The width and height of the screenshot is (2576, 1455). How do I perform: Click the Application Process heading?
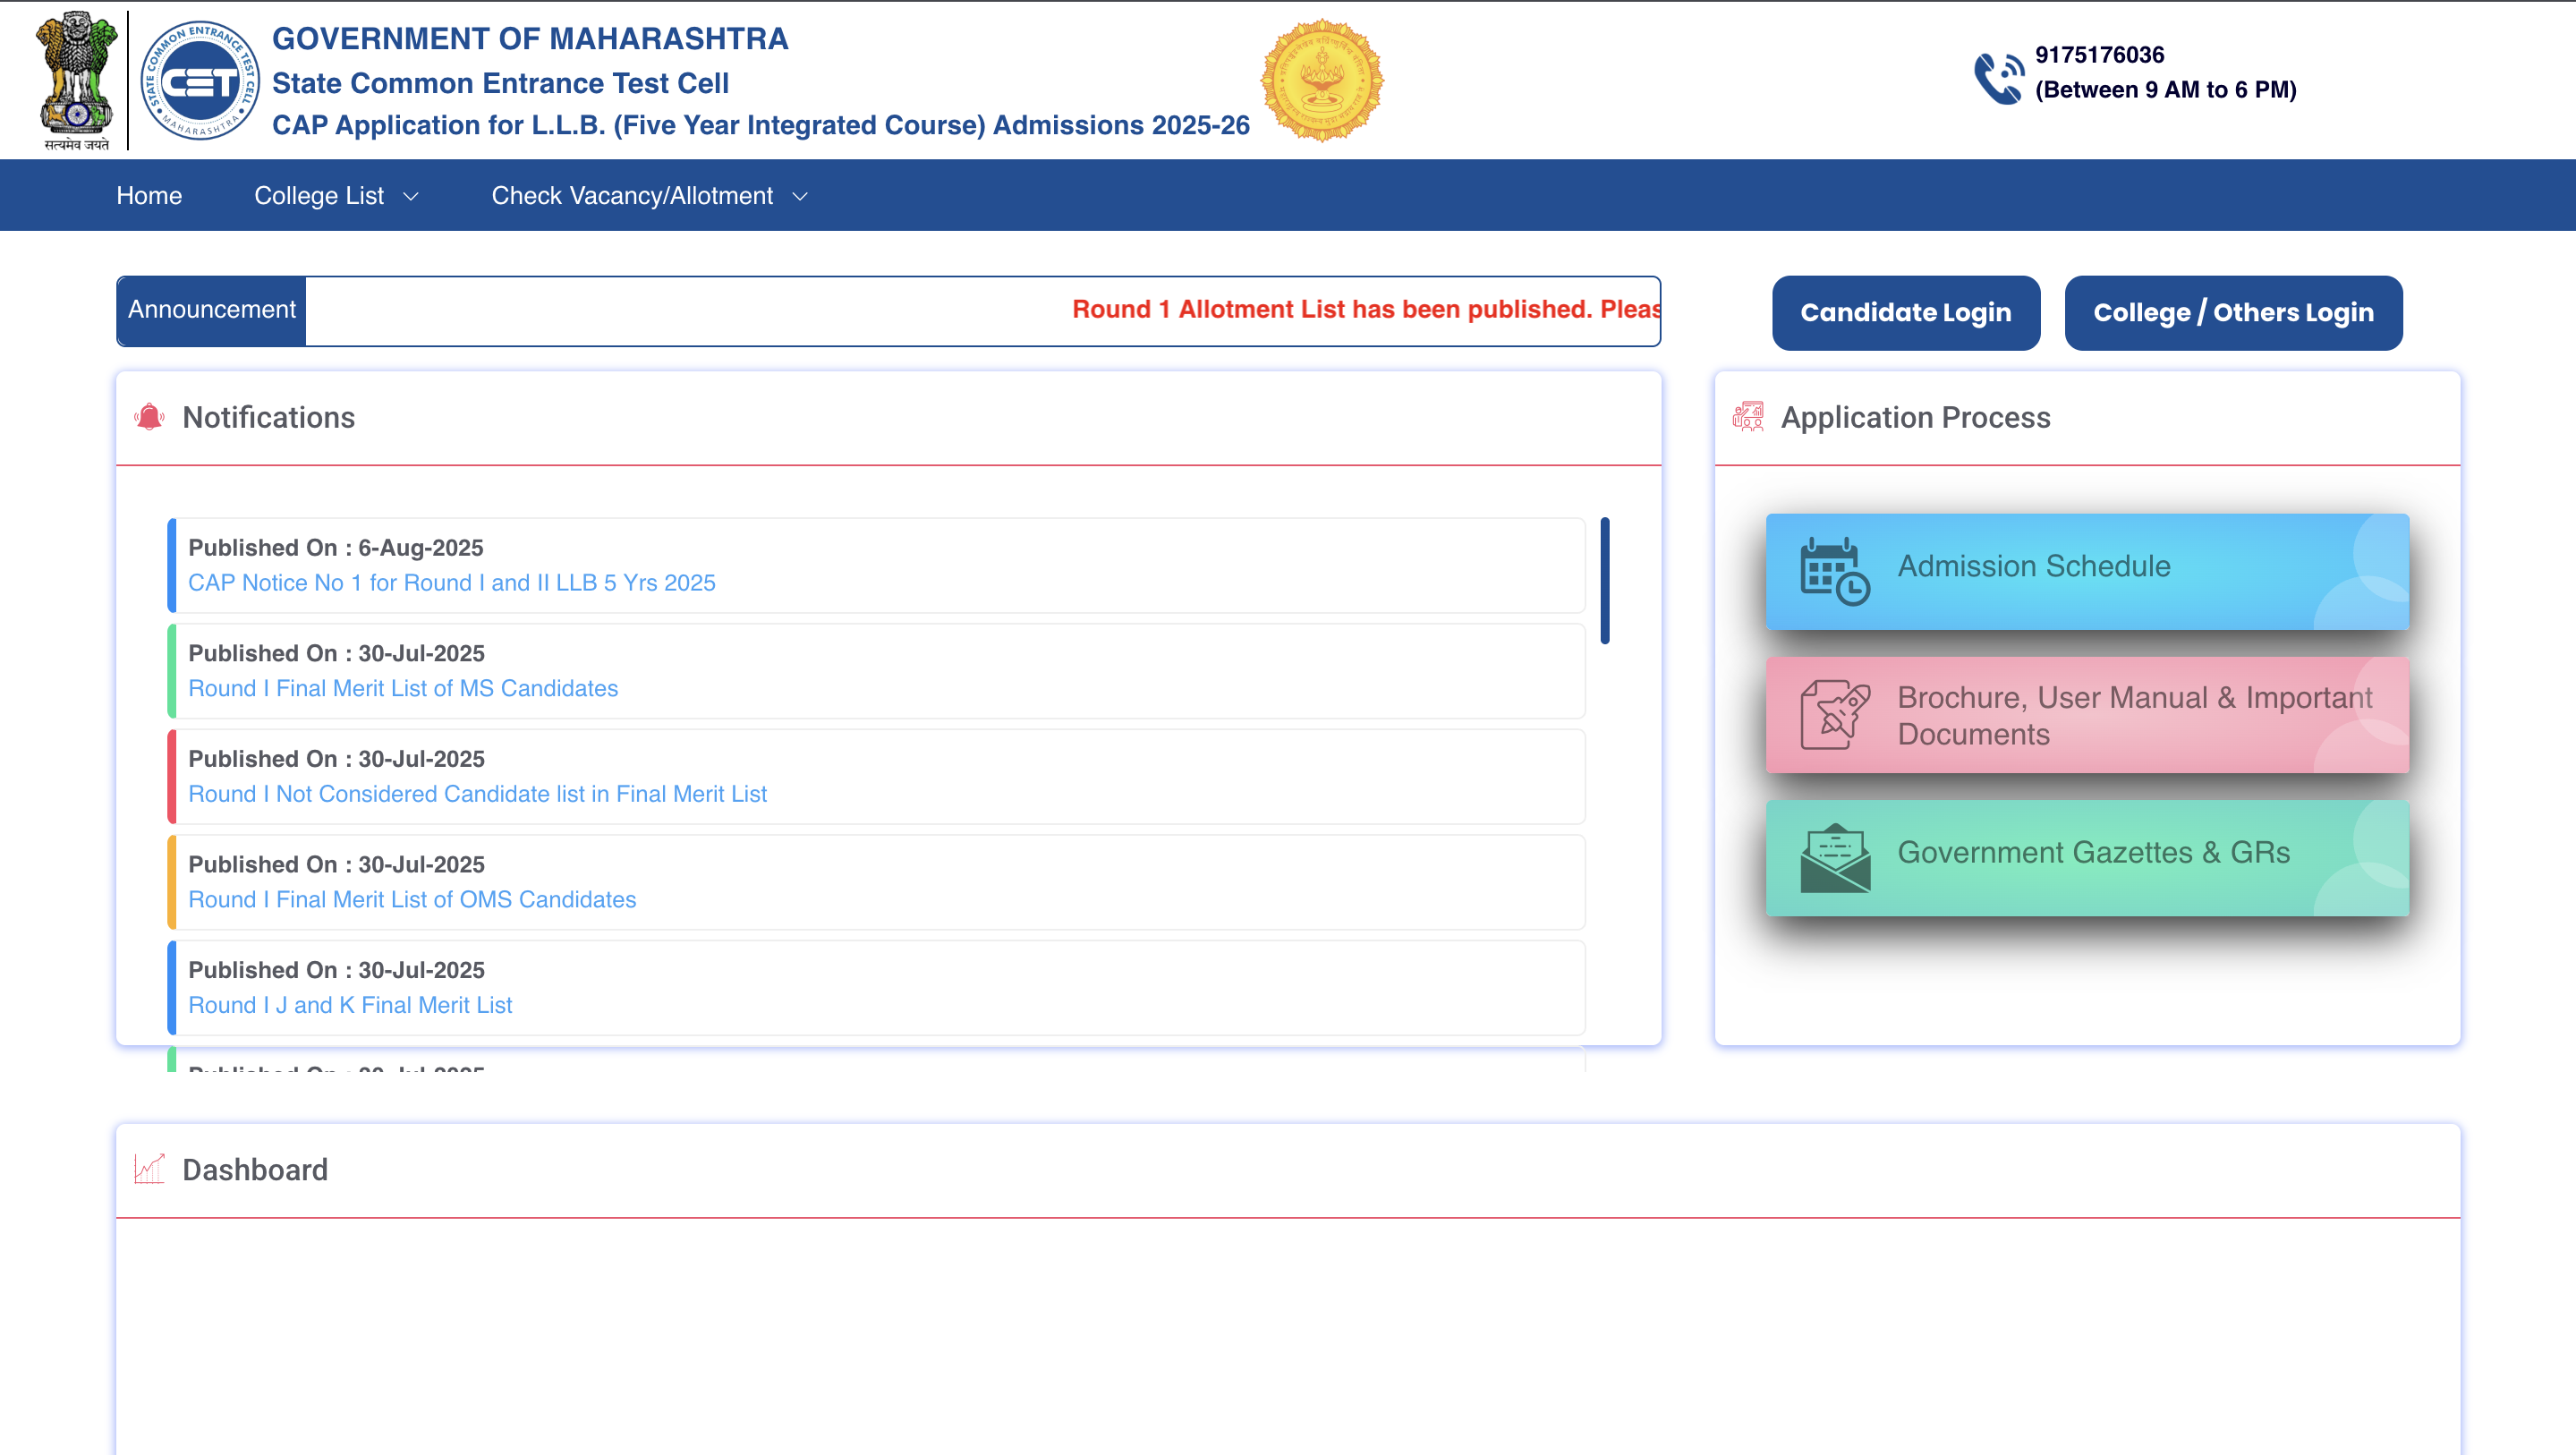click(x=1915, y=417)
